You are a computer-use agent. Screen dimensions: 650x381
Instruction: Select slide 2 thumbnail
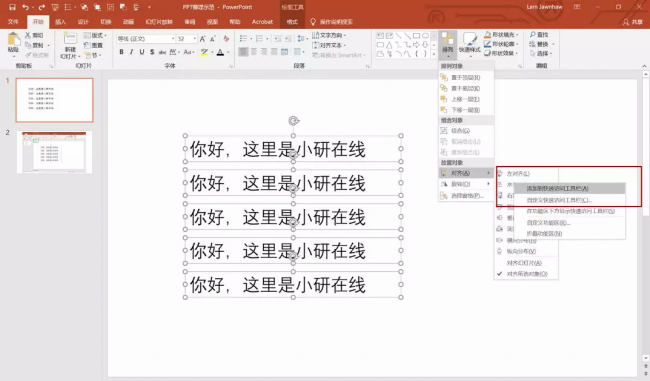coord(54,152)
